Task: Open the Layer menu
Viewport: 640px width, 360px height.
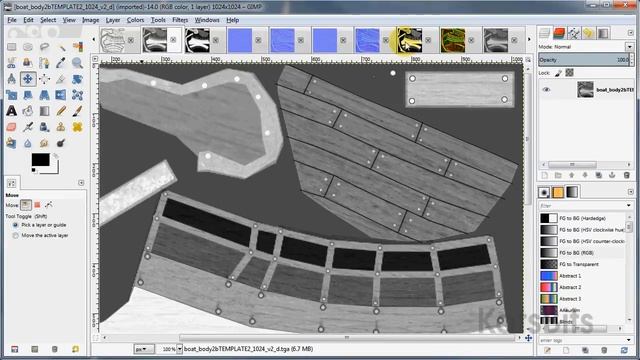Action: pos(113,20)
